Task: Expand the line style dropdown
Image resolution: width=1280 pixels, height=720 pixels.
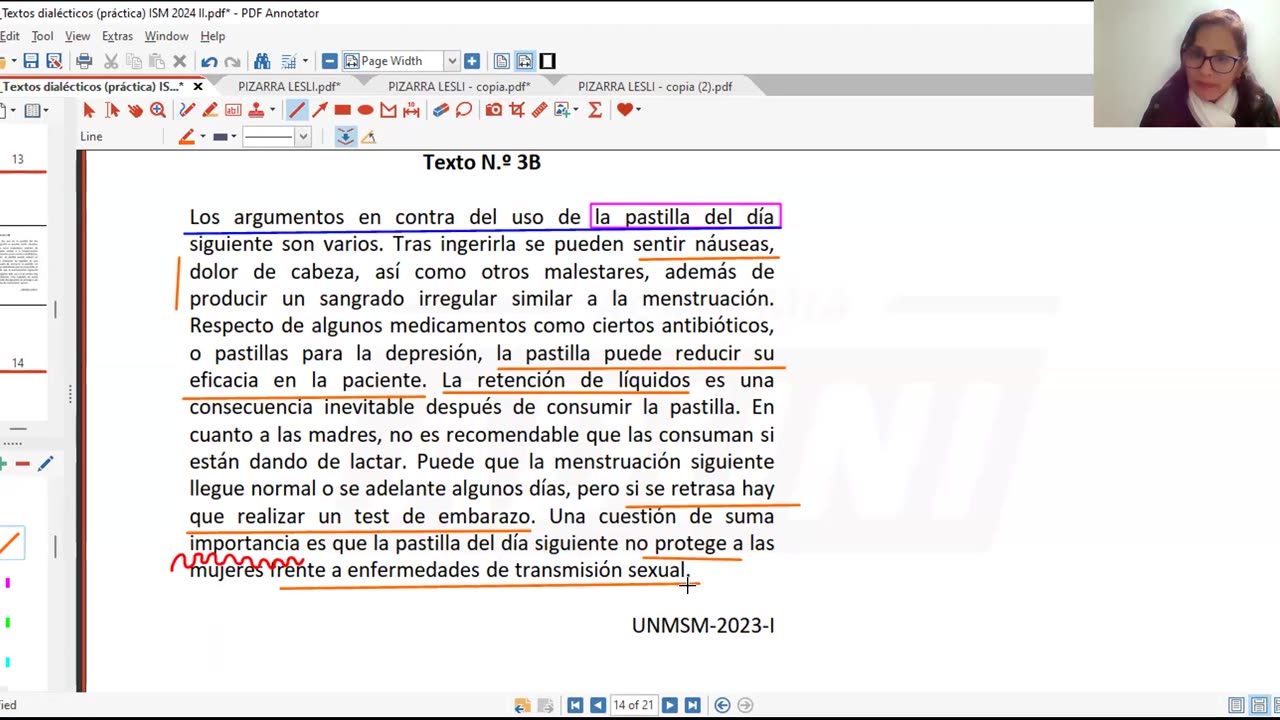Action: pos(303,137)
